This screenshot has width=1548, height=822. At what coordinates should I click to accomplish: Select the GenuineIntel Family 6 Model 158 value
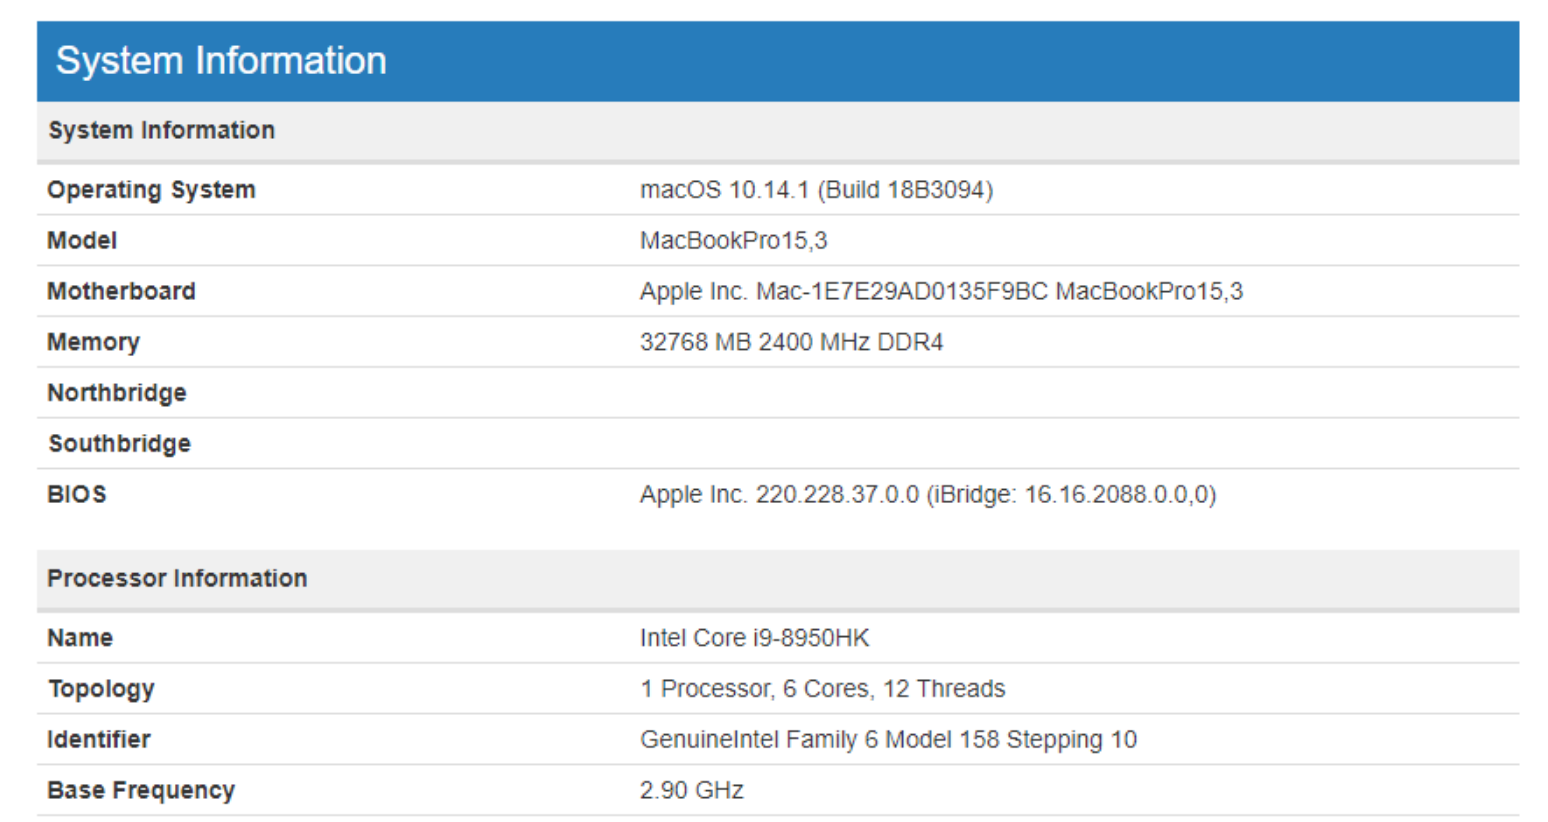point(888,740)
